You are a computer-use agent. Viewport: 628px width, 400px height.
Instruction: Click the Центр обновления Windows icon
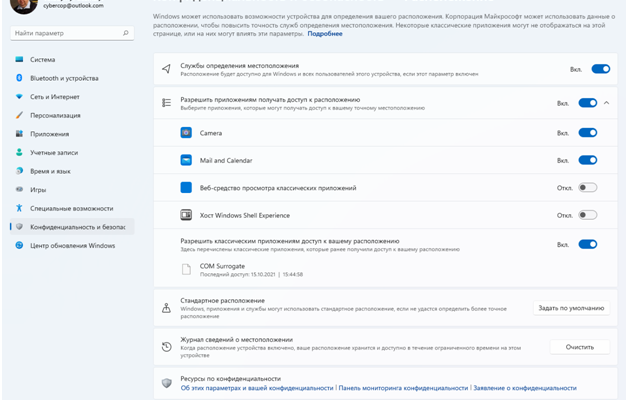pos(19,245)
